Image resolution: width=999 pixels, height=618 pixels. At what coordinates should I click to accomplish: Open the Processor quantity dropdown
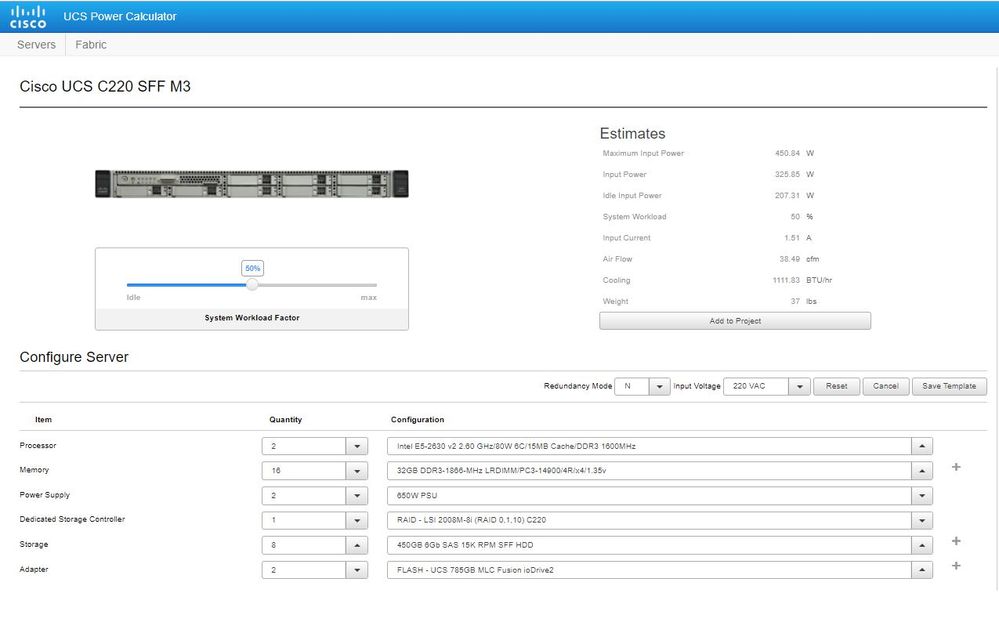pyautogui.click(x=357, y=447)
